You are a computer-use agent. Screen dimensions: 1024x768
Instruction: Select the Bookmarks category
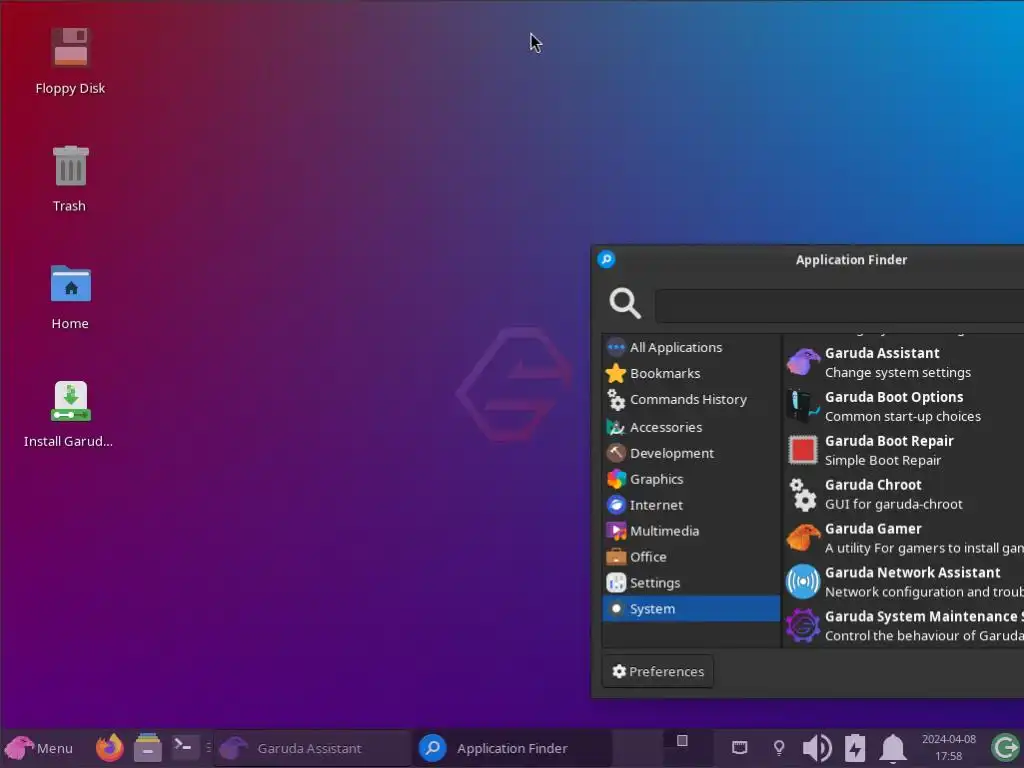691,374
